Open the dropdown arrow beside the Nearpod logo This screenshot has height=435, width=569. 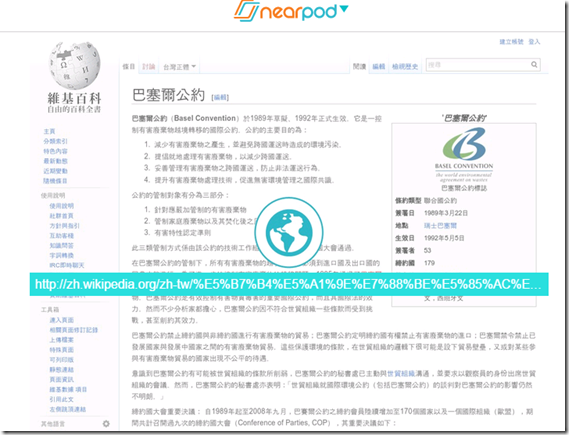(x=344, y=8)
